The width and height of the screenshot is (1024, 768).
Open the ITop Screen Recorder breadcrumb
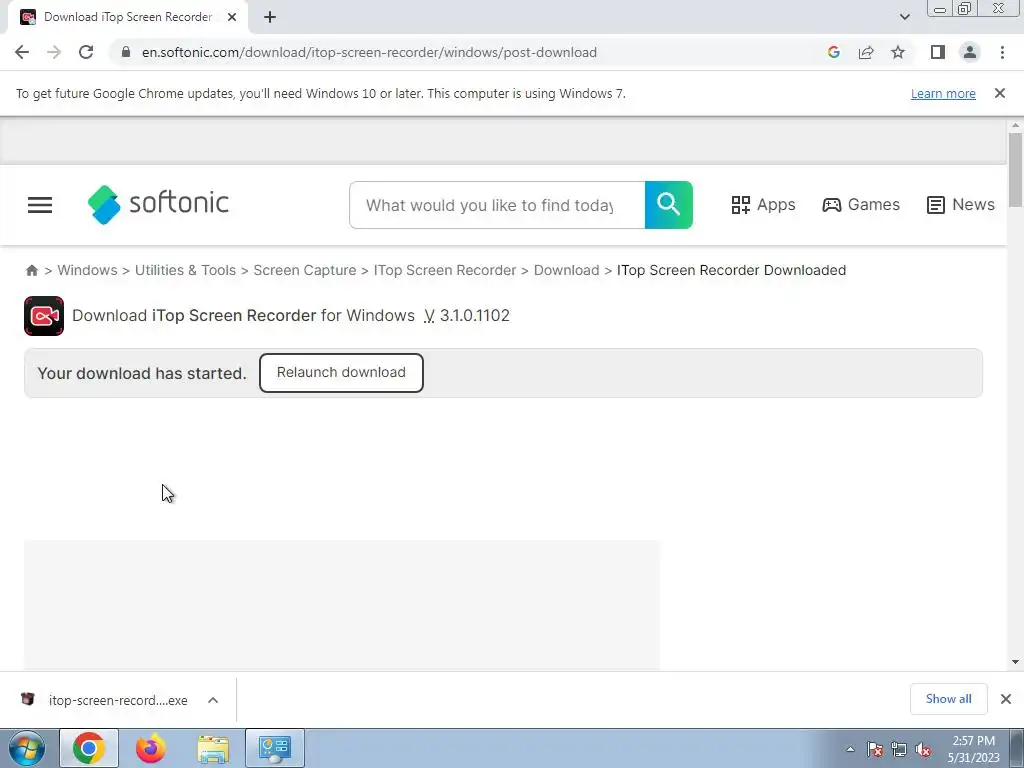pyautogui.click(x=445, y=270)
